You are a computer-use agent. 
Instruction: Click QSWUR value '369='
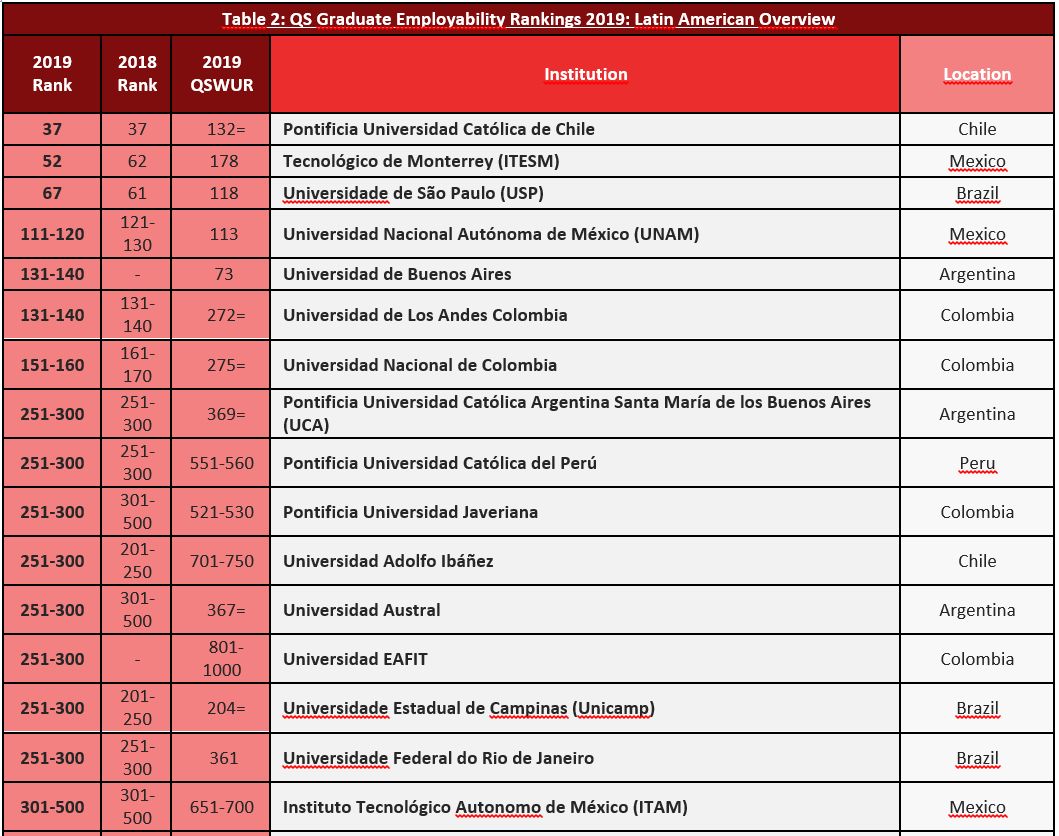pos(221,413)
